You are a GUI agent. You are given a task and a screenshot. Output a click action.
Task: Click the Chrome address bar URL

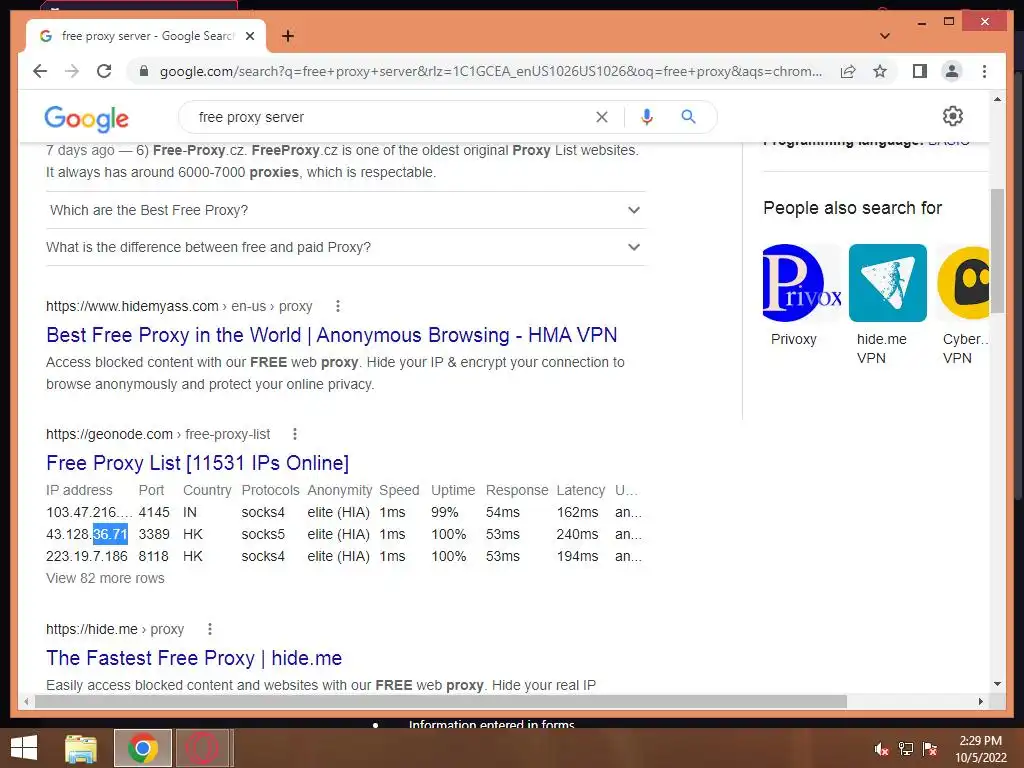click(x=490, y=71)
